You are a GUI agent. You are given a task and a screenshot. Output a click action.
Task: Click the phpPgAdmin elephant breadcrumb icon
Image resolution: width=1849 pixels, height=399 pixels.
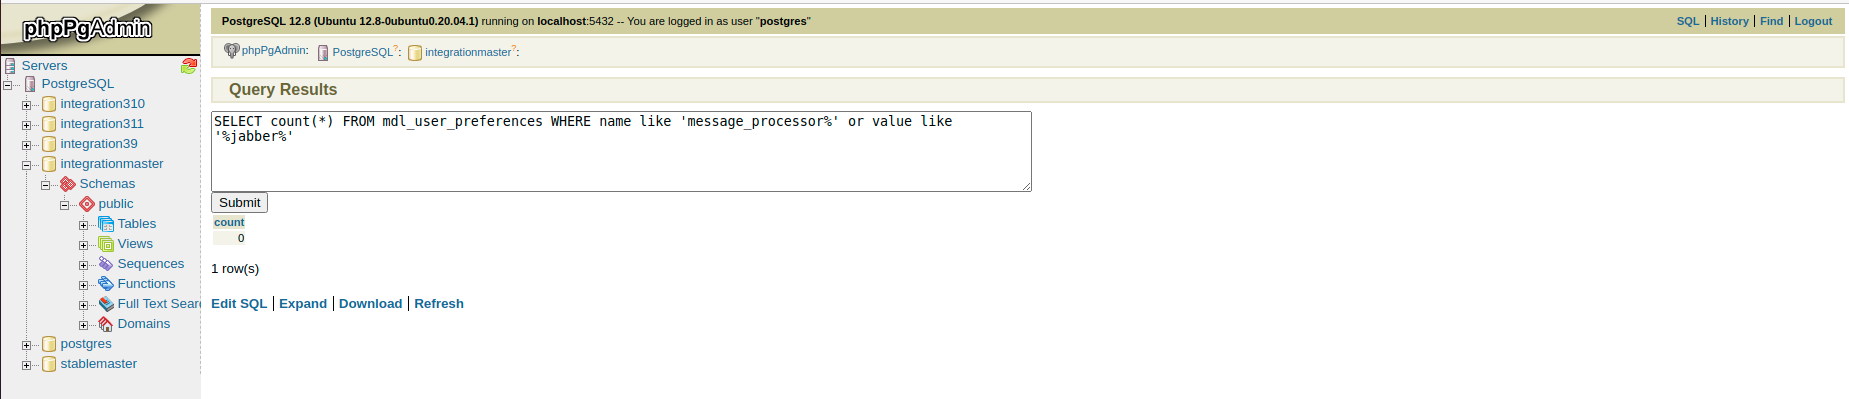232,51
